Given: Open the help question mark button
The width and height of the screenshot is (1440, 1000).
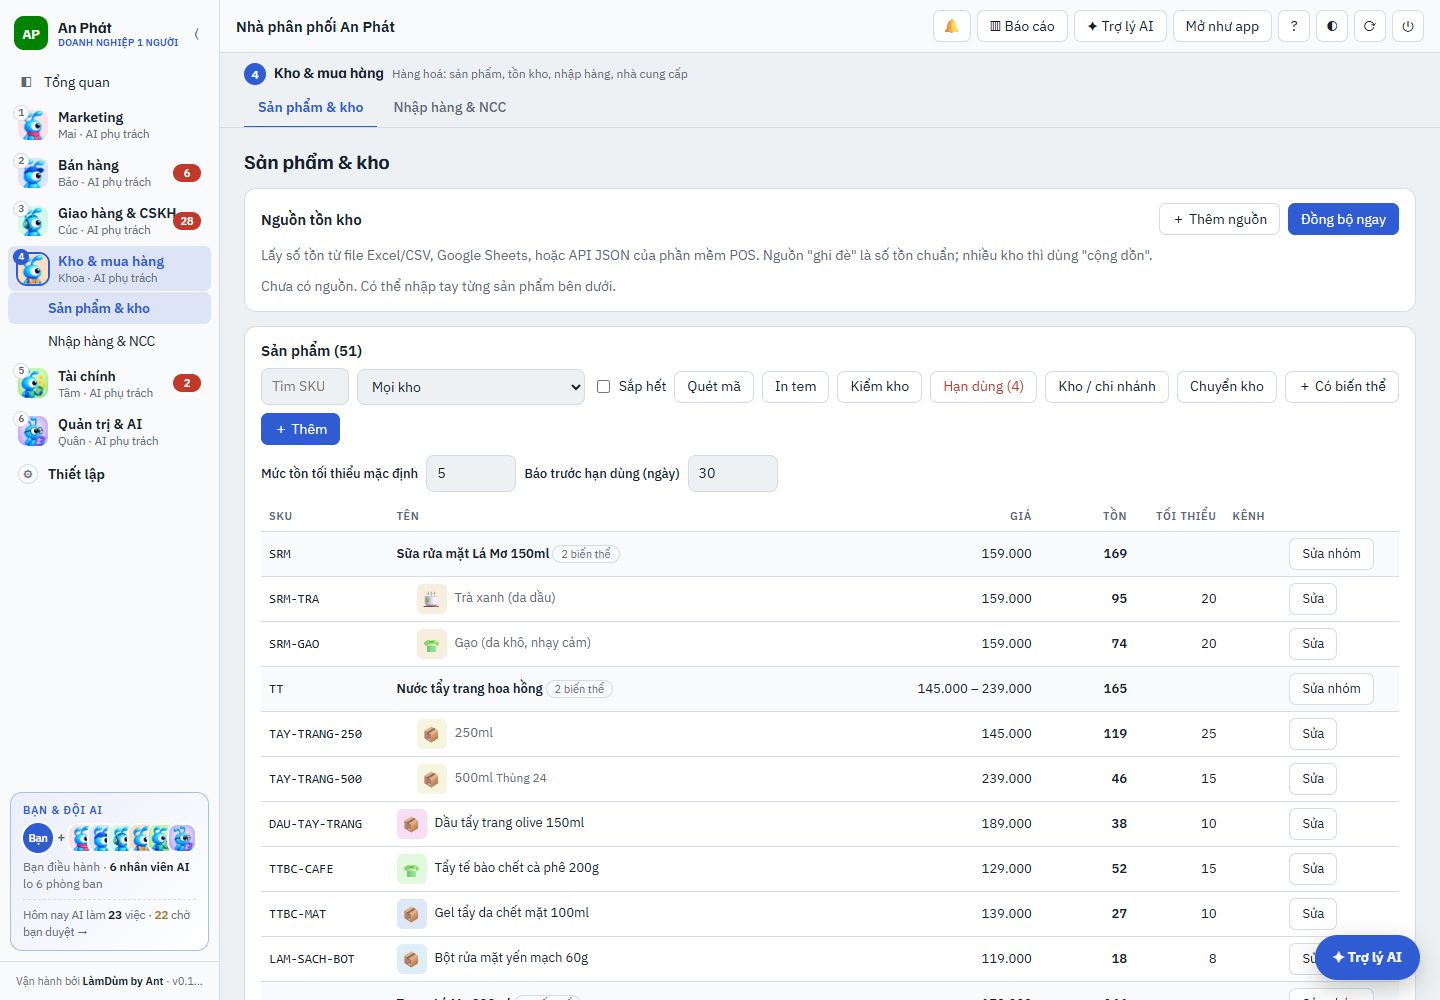Looking at the screenshot, I should 1294,26.
